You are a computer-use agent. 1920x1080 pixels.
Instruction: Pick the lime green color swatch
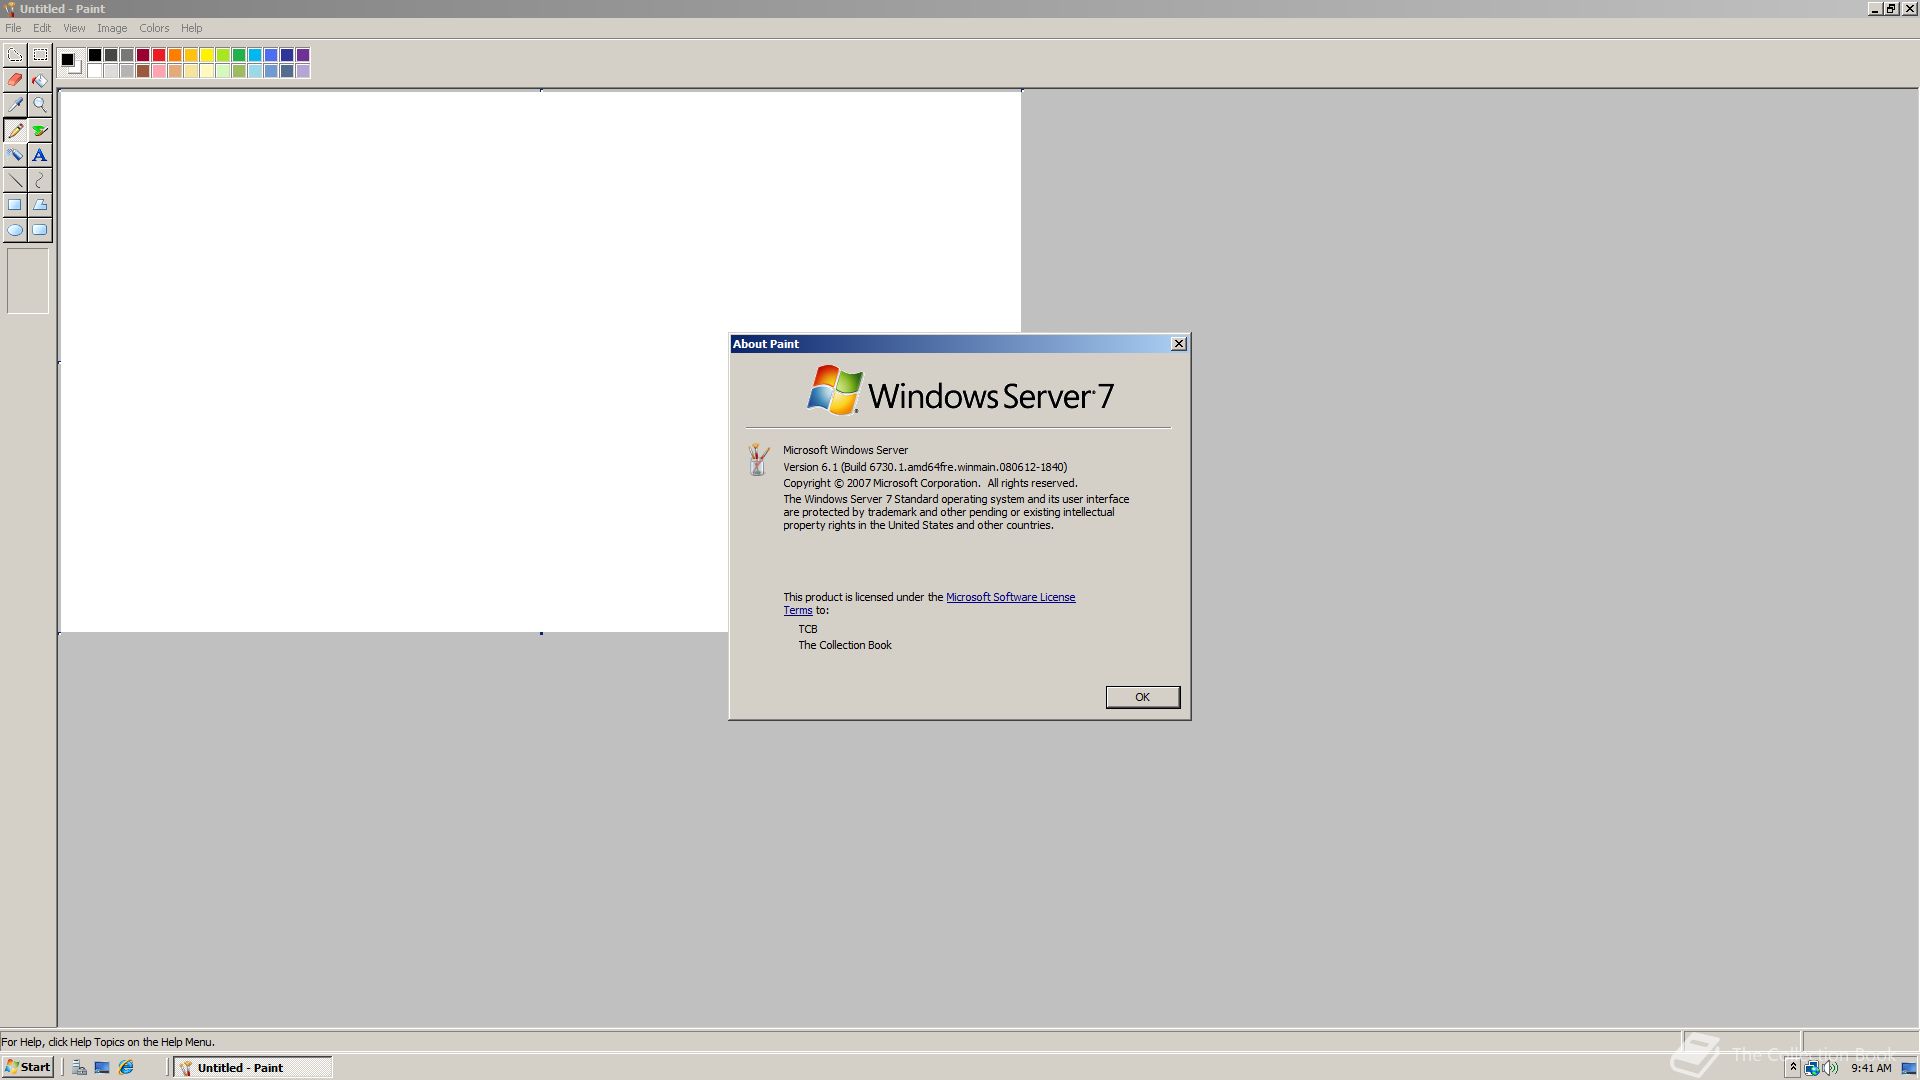point(223,55)
